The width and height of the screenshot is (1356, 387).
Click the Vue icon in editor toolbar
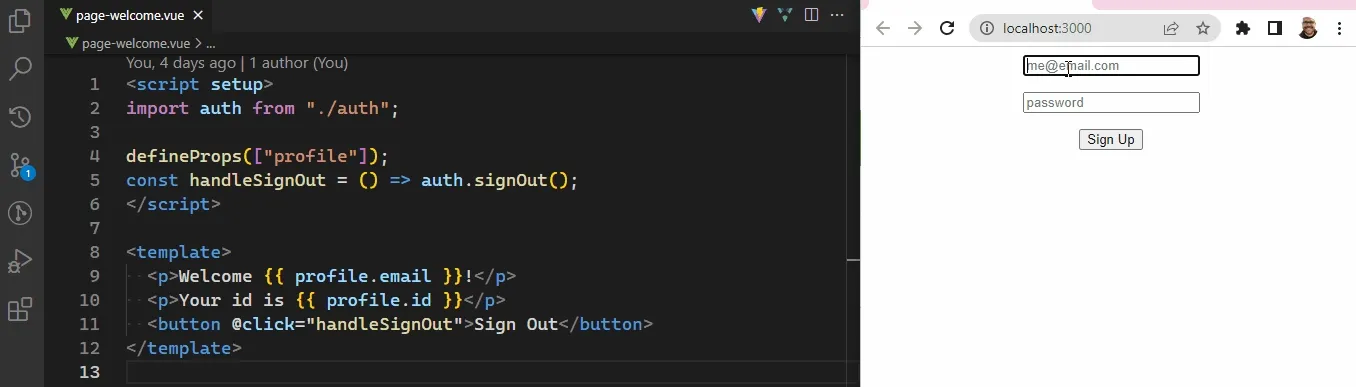[x=785, y=15]
